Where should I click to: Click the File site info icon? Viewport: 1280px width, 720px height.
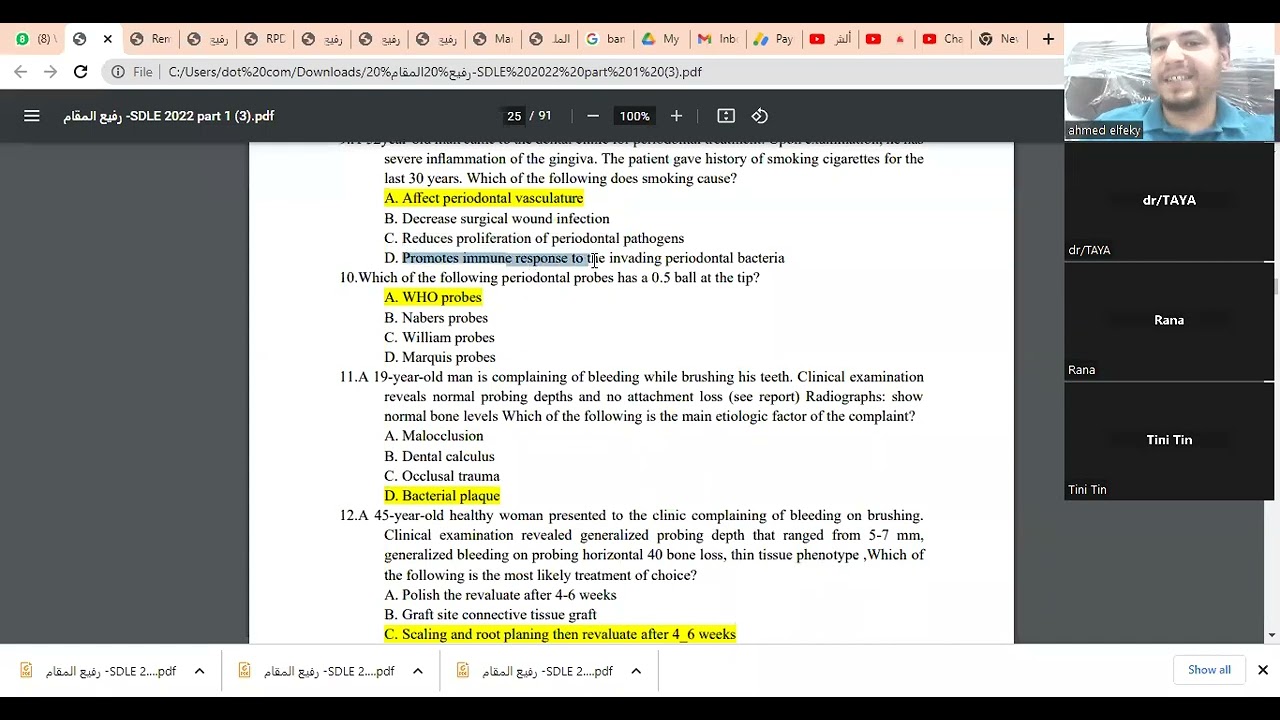[132, 72]
